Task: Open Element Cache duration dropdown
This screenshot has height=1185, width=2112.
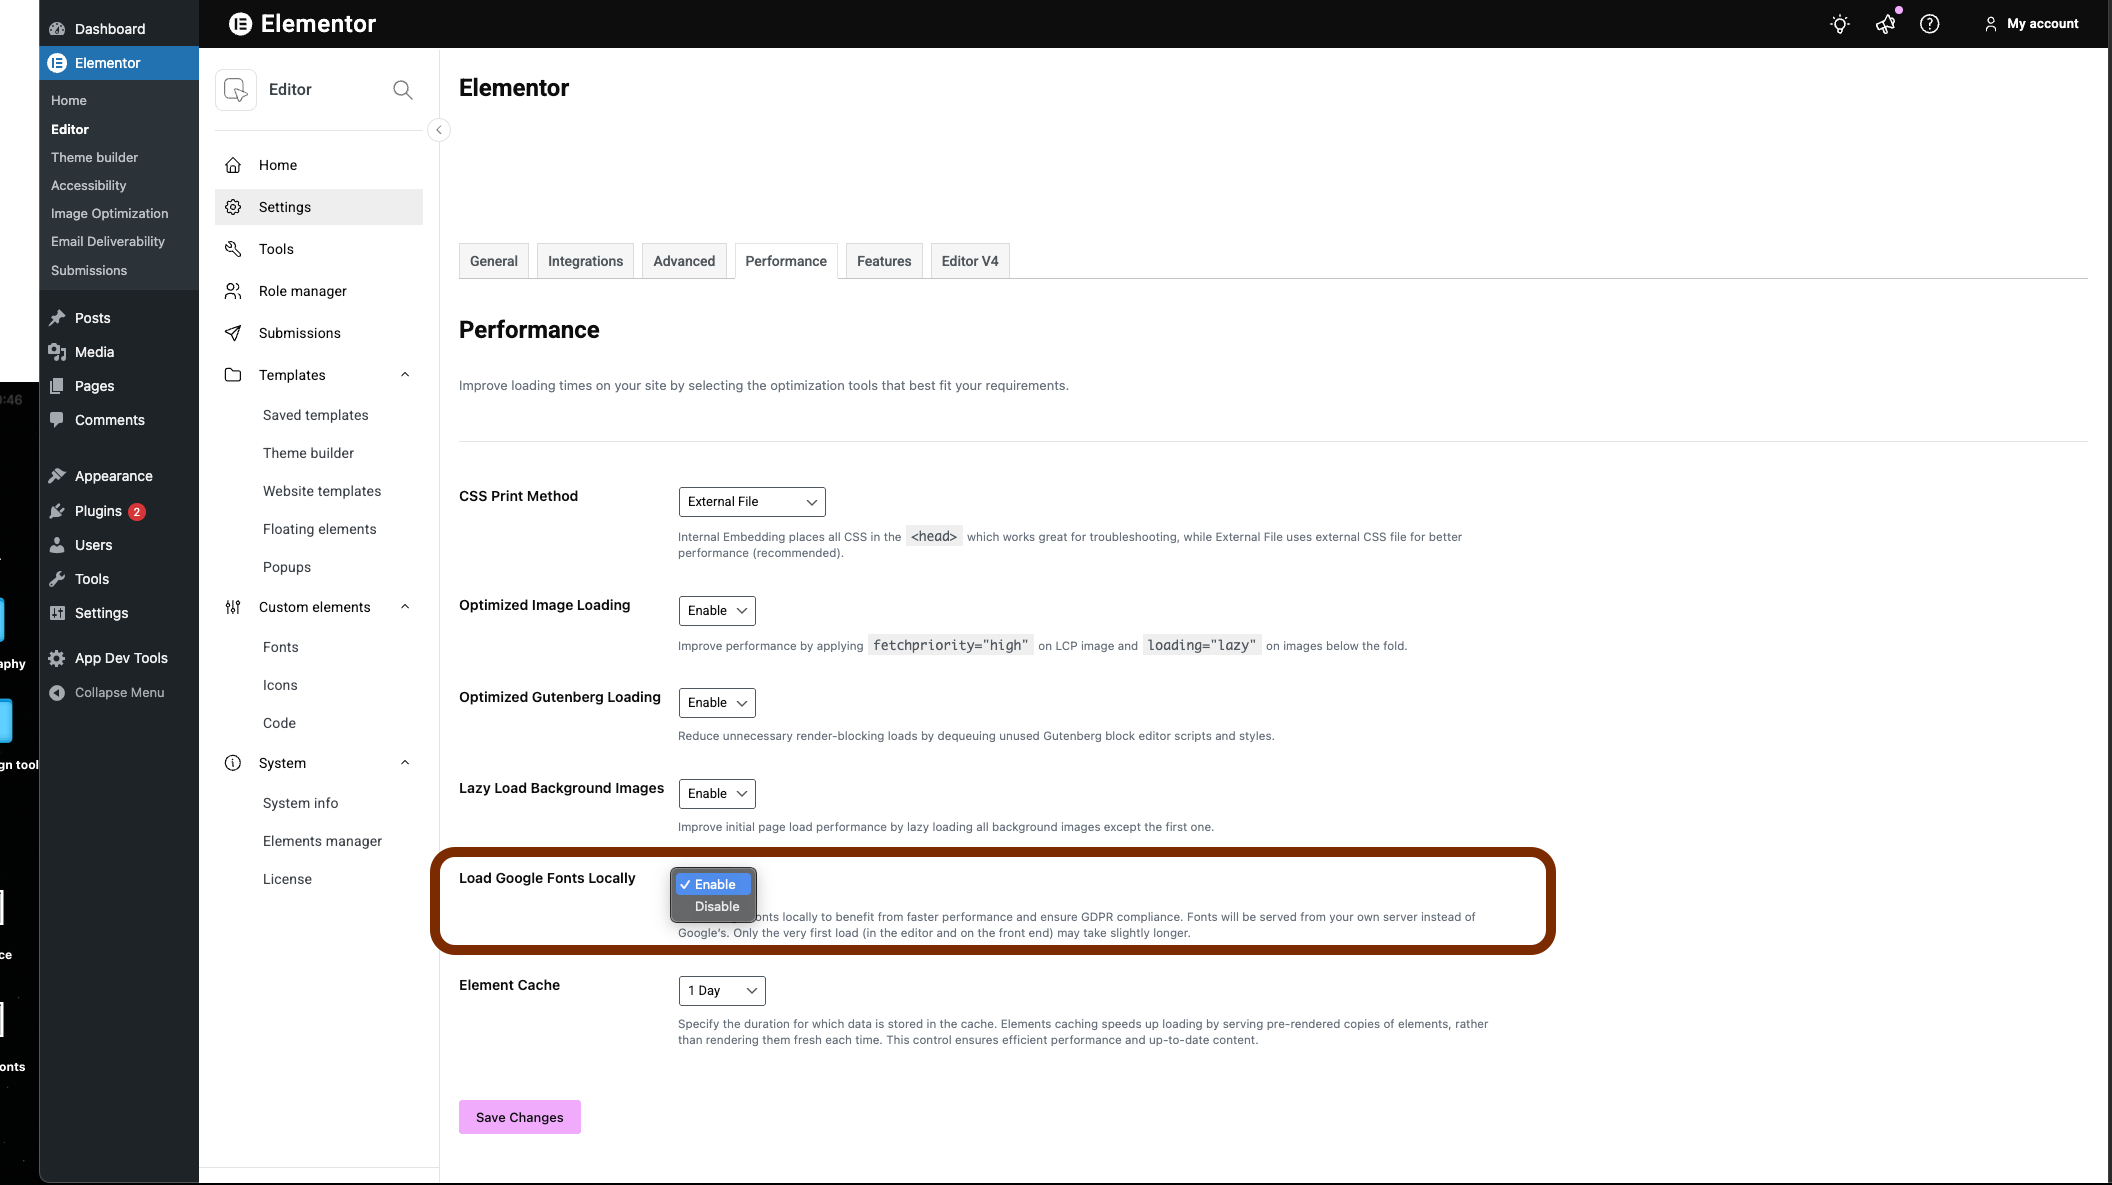Action: (721, 991)
